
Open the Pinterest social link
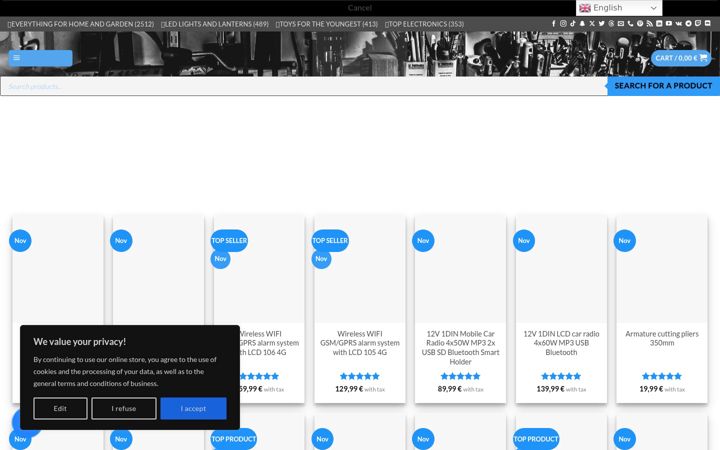[640, 23]
